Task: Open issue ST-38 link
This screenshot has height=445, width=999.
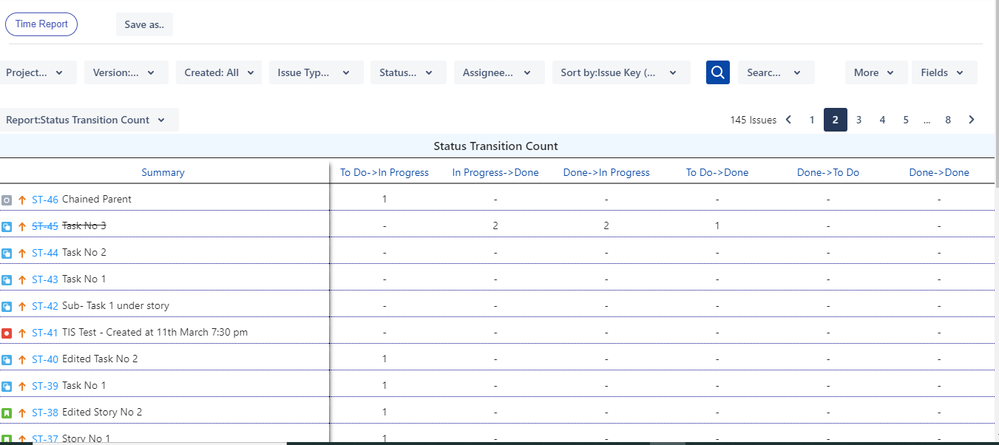Action: (45, 413)
